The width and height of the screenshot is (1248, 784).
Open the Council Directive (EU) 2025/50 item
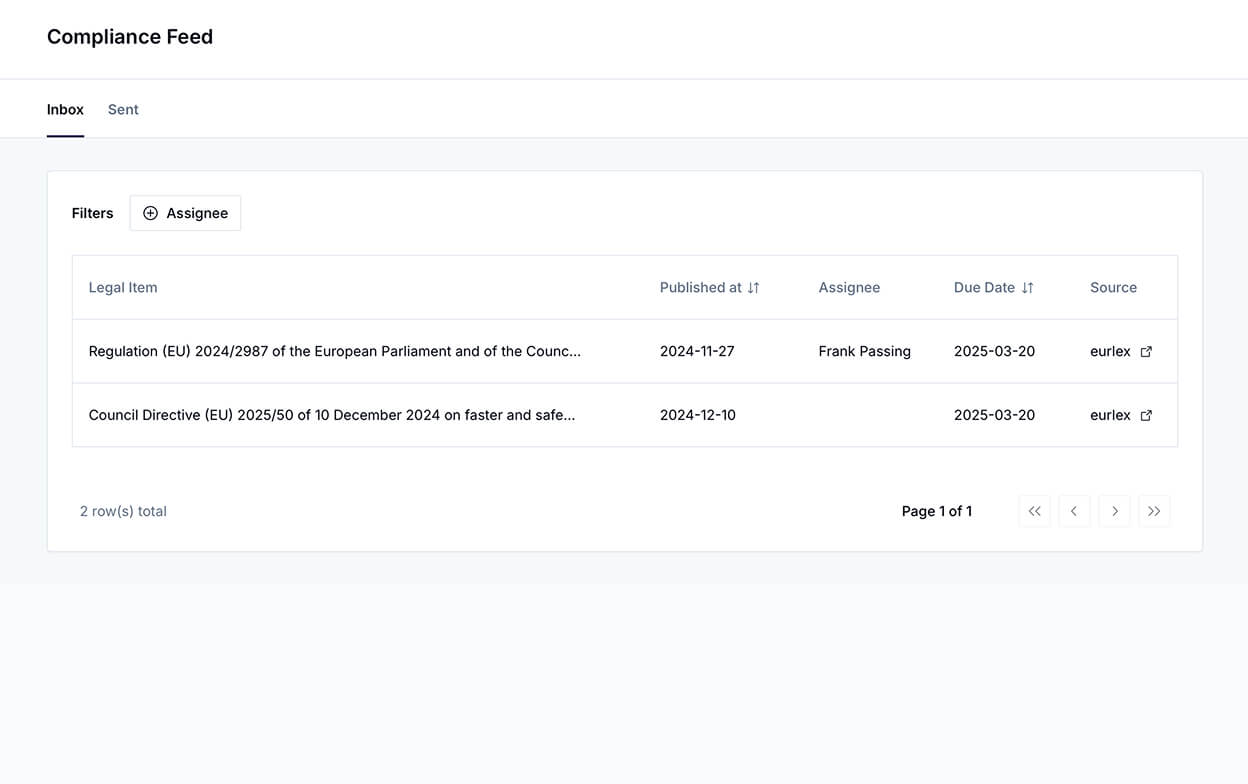331,415
